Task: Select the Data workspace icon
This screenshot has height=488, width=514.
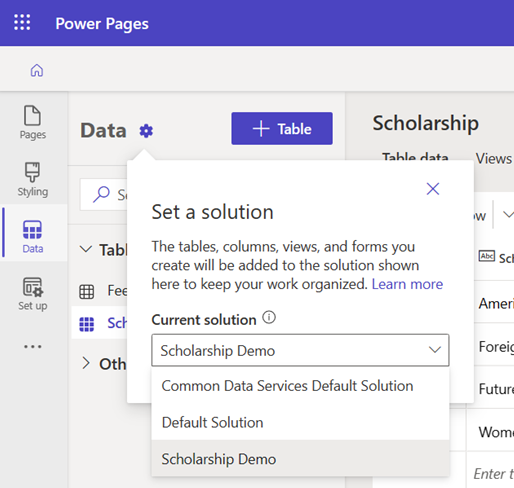Action: pyautogui.click(x=33, y=237)
